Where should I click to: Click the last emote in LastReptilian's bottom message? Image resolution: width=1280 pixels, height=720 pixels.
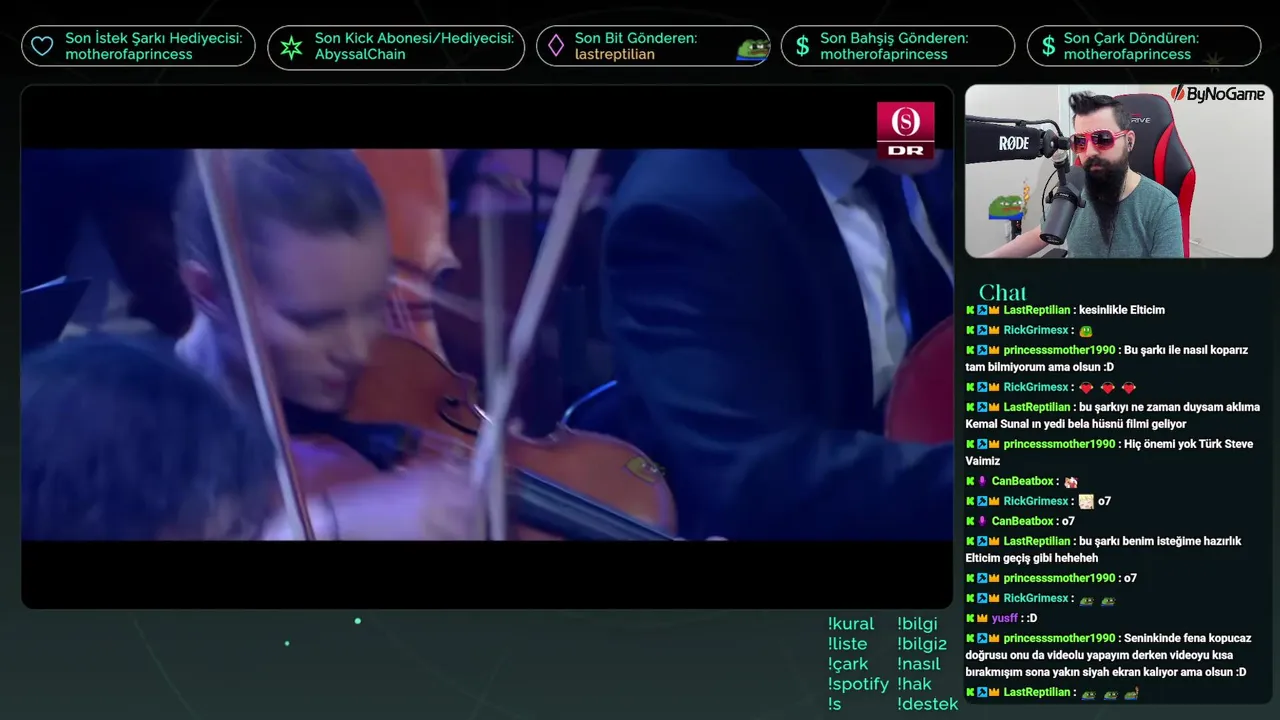(1131, 693)
